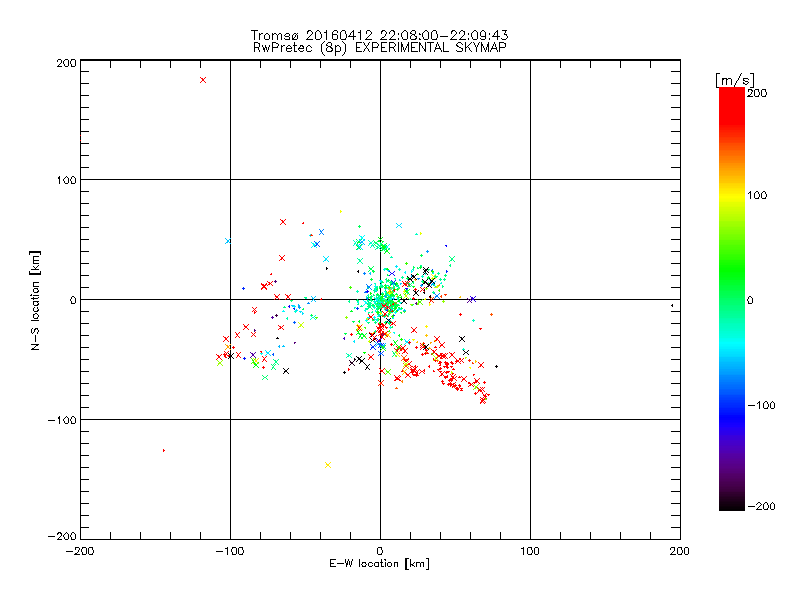Click the '[m/s]' colorbar unit label
The image size is (800, 600).
[735, 80]
